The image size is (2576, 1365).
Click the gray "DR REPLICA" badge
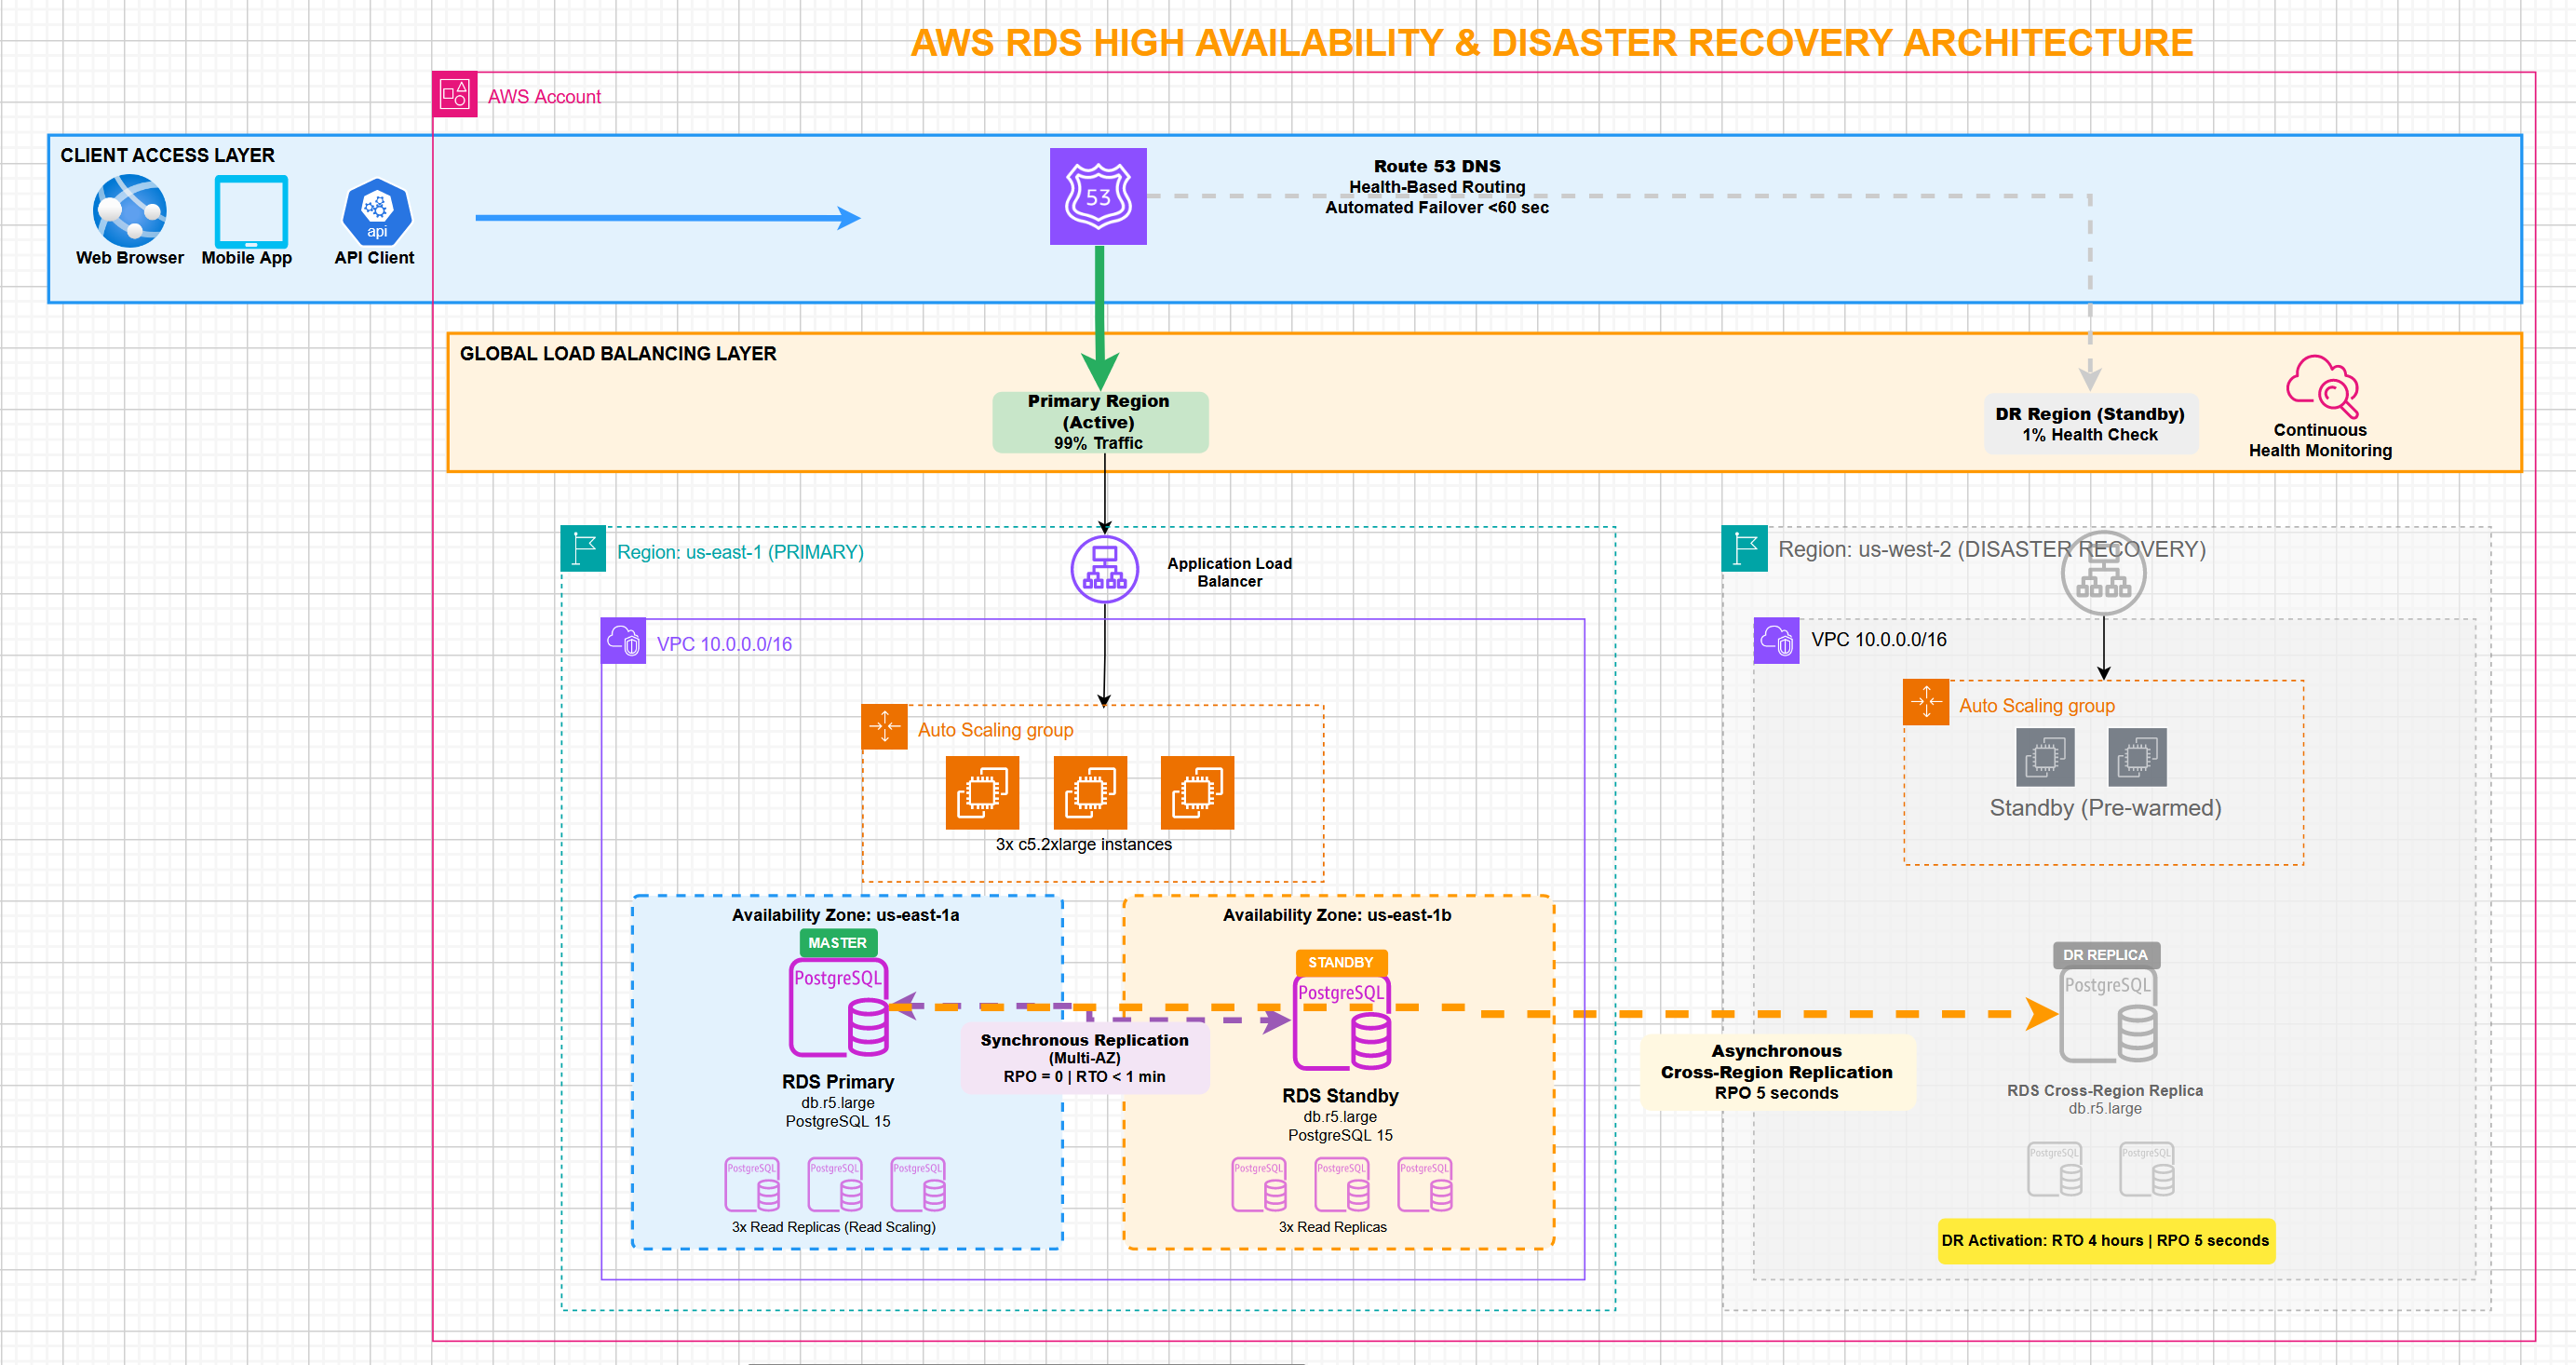coord(2106,955)
